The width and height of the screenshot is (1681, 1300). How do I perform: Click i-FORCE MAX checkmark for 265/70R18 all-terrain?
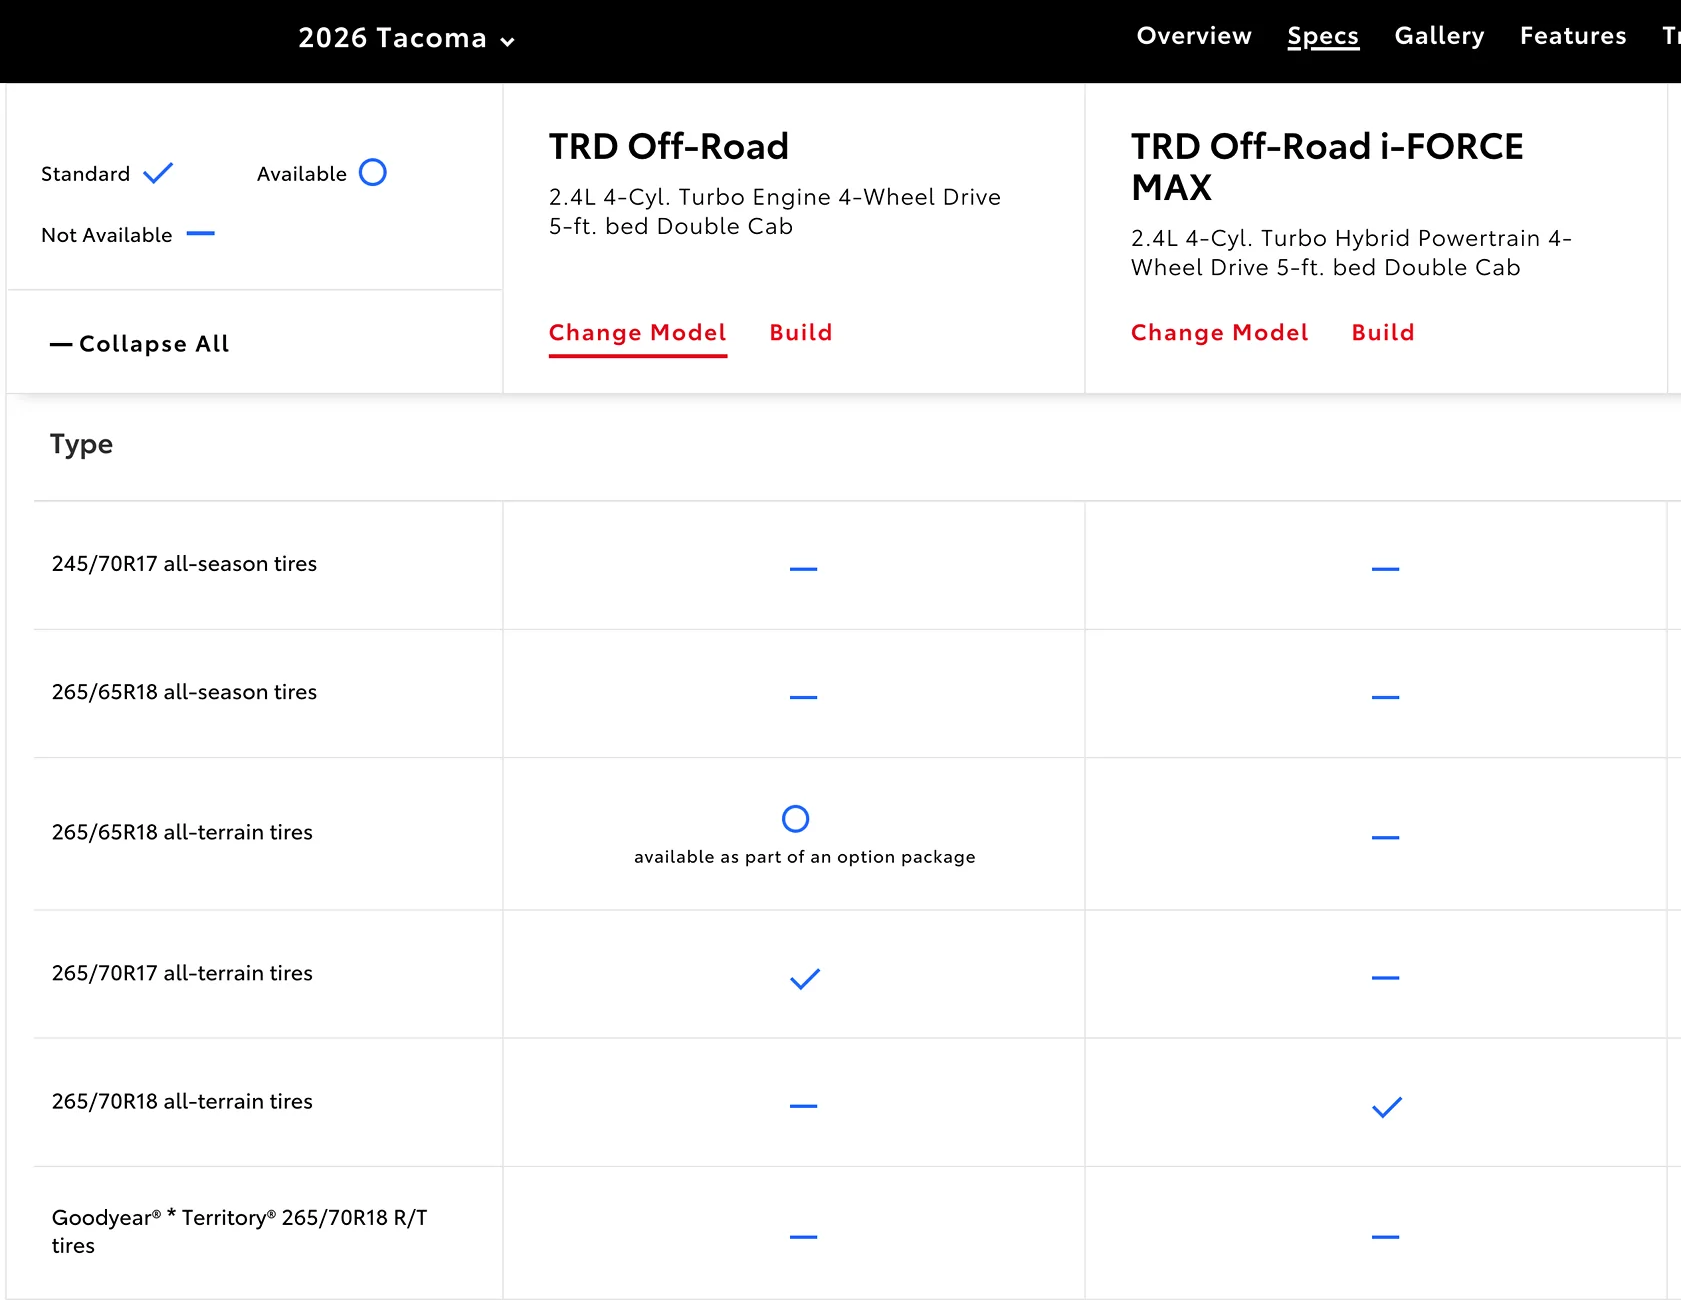[1386, 1107]
